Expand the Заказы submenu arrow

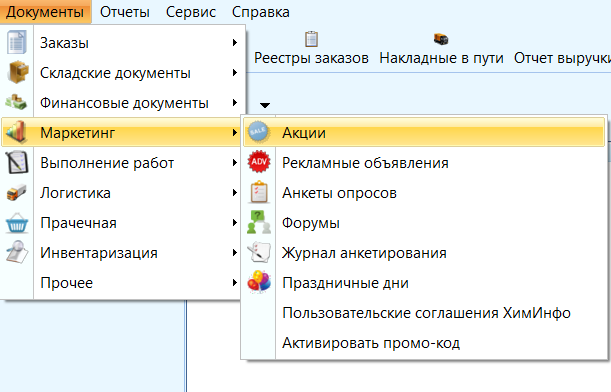[x=235, y=42]
